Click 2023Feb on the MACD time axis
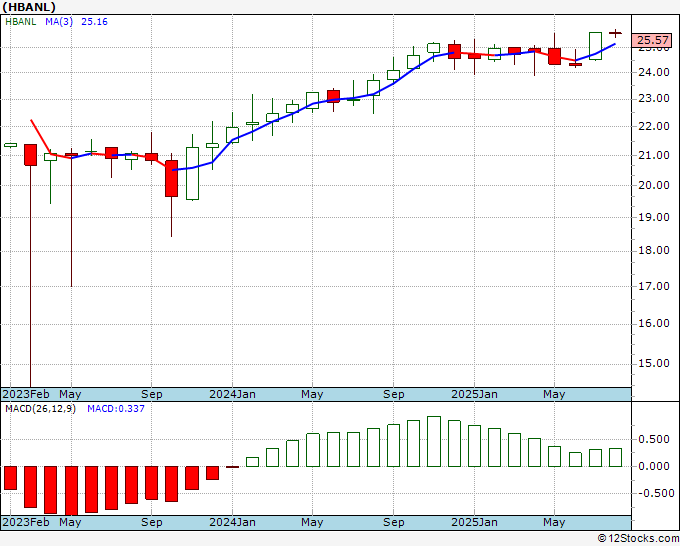 point(26,522)
